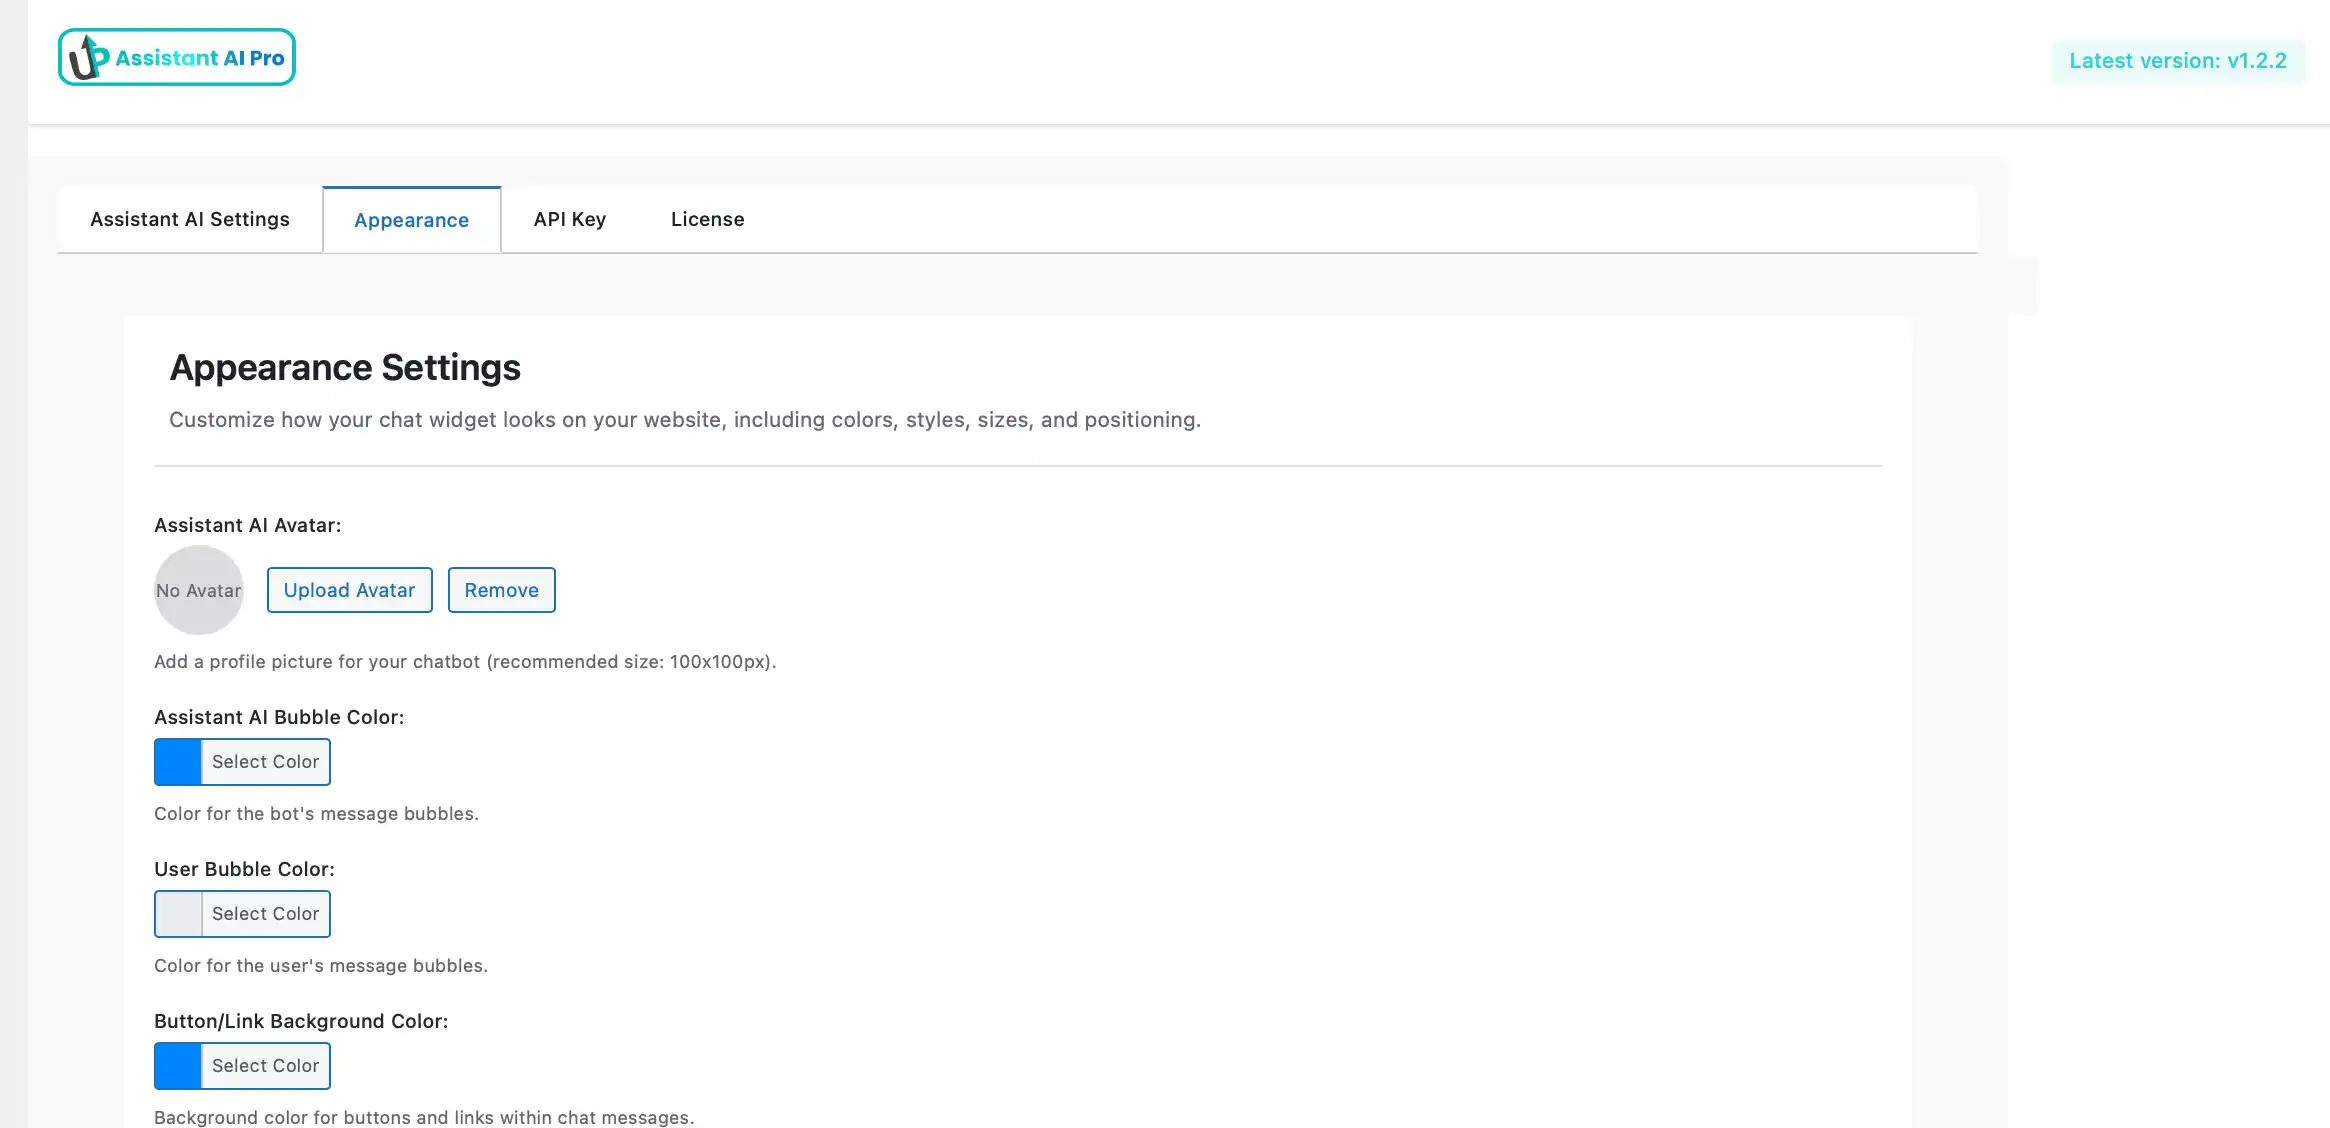The image size is (2330, 1128).
Task: Click the Remove avatar button
Action: [501, 590]
